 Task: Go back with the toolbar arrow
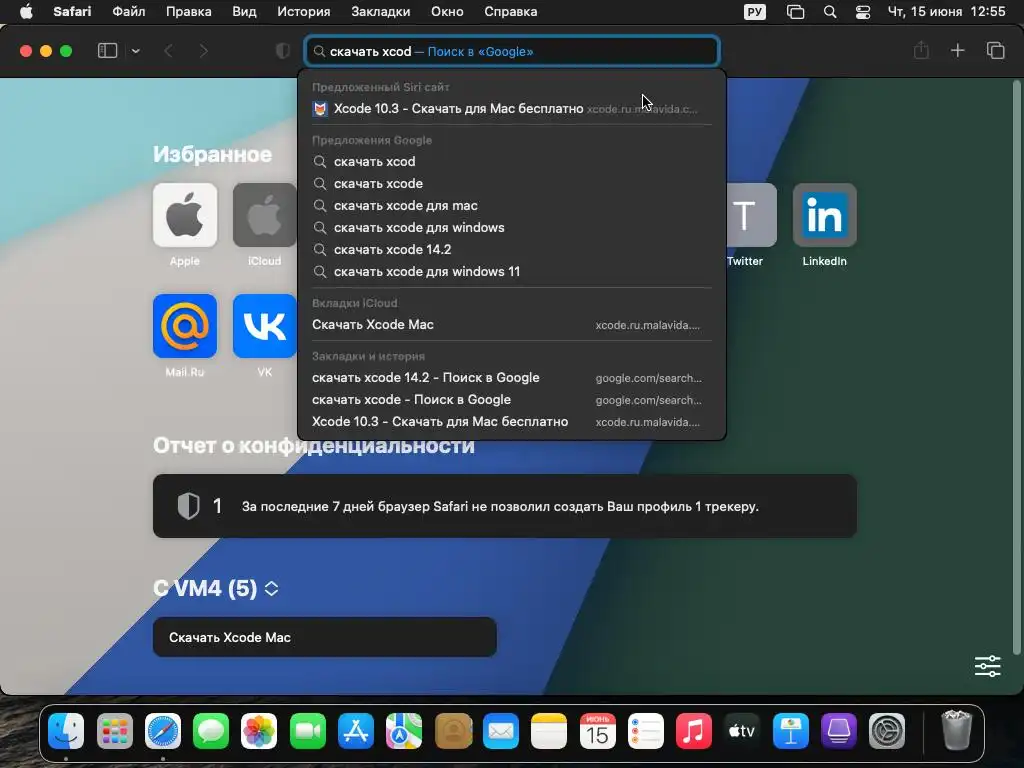(168, 51)
